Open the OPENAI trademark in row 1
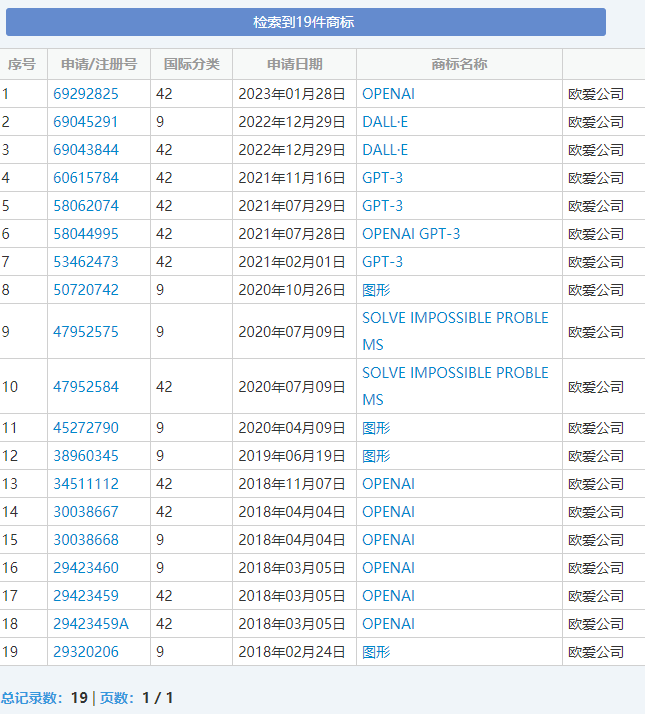Viewport: 645px width, 714px height. [x=389, y=94]
